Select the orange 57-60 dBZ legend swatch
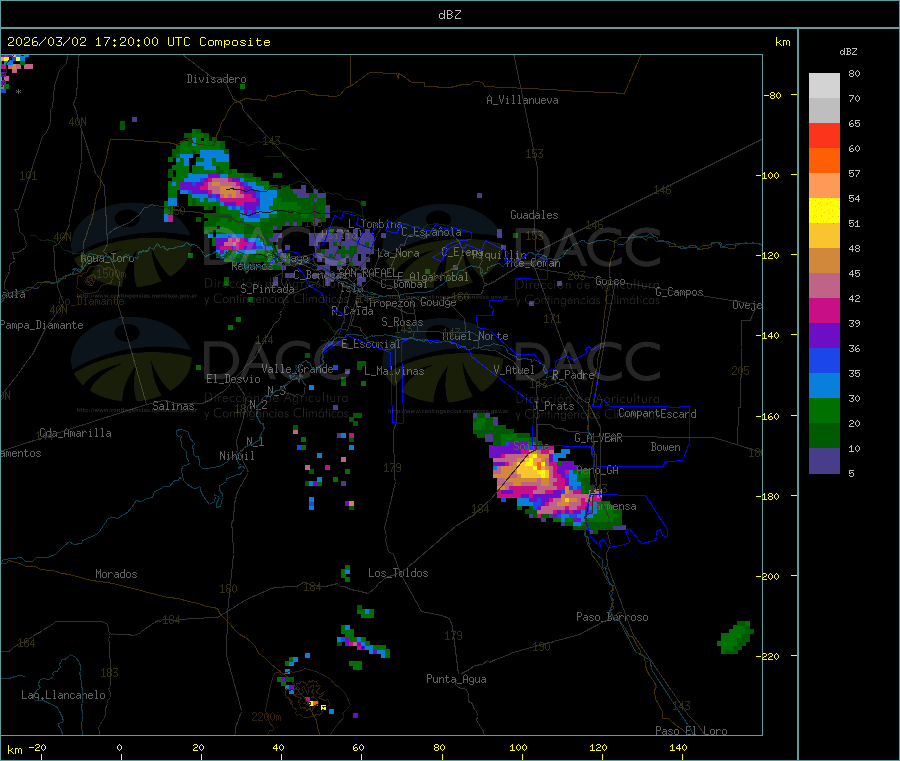The width and height of the screenshot is (900, 761). click(824, 161)
